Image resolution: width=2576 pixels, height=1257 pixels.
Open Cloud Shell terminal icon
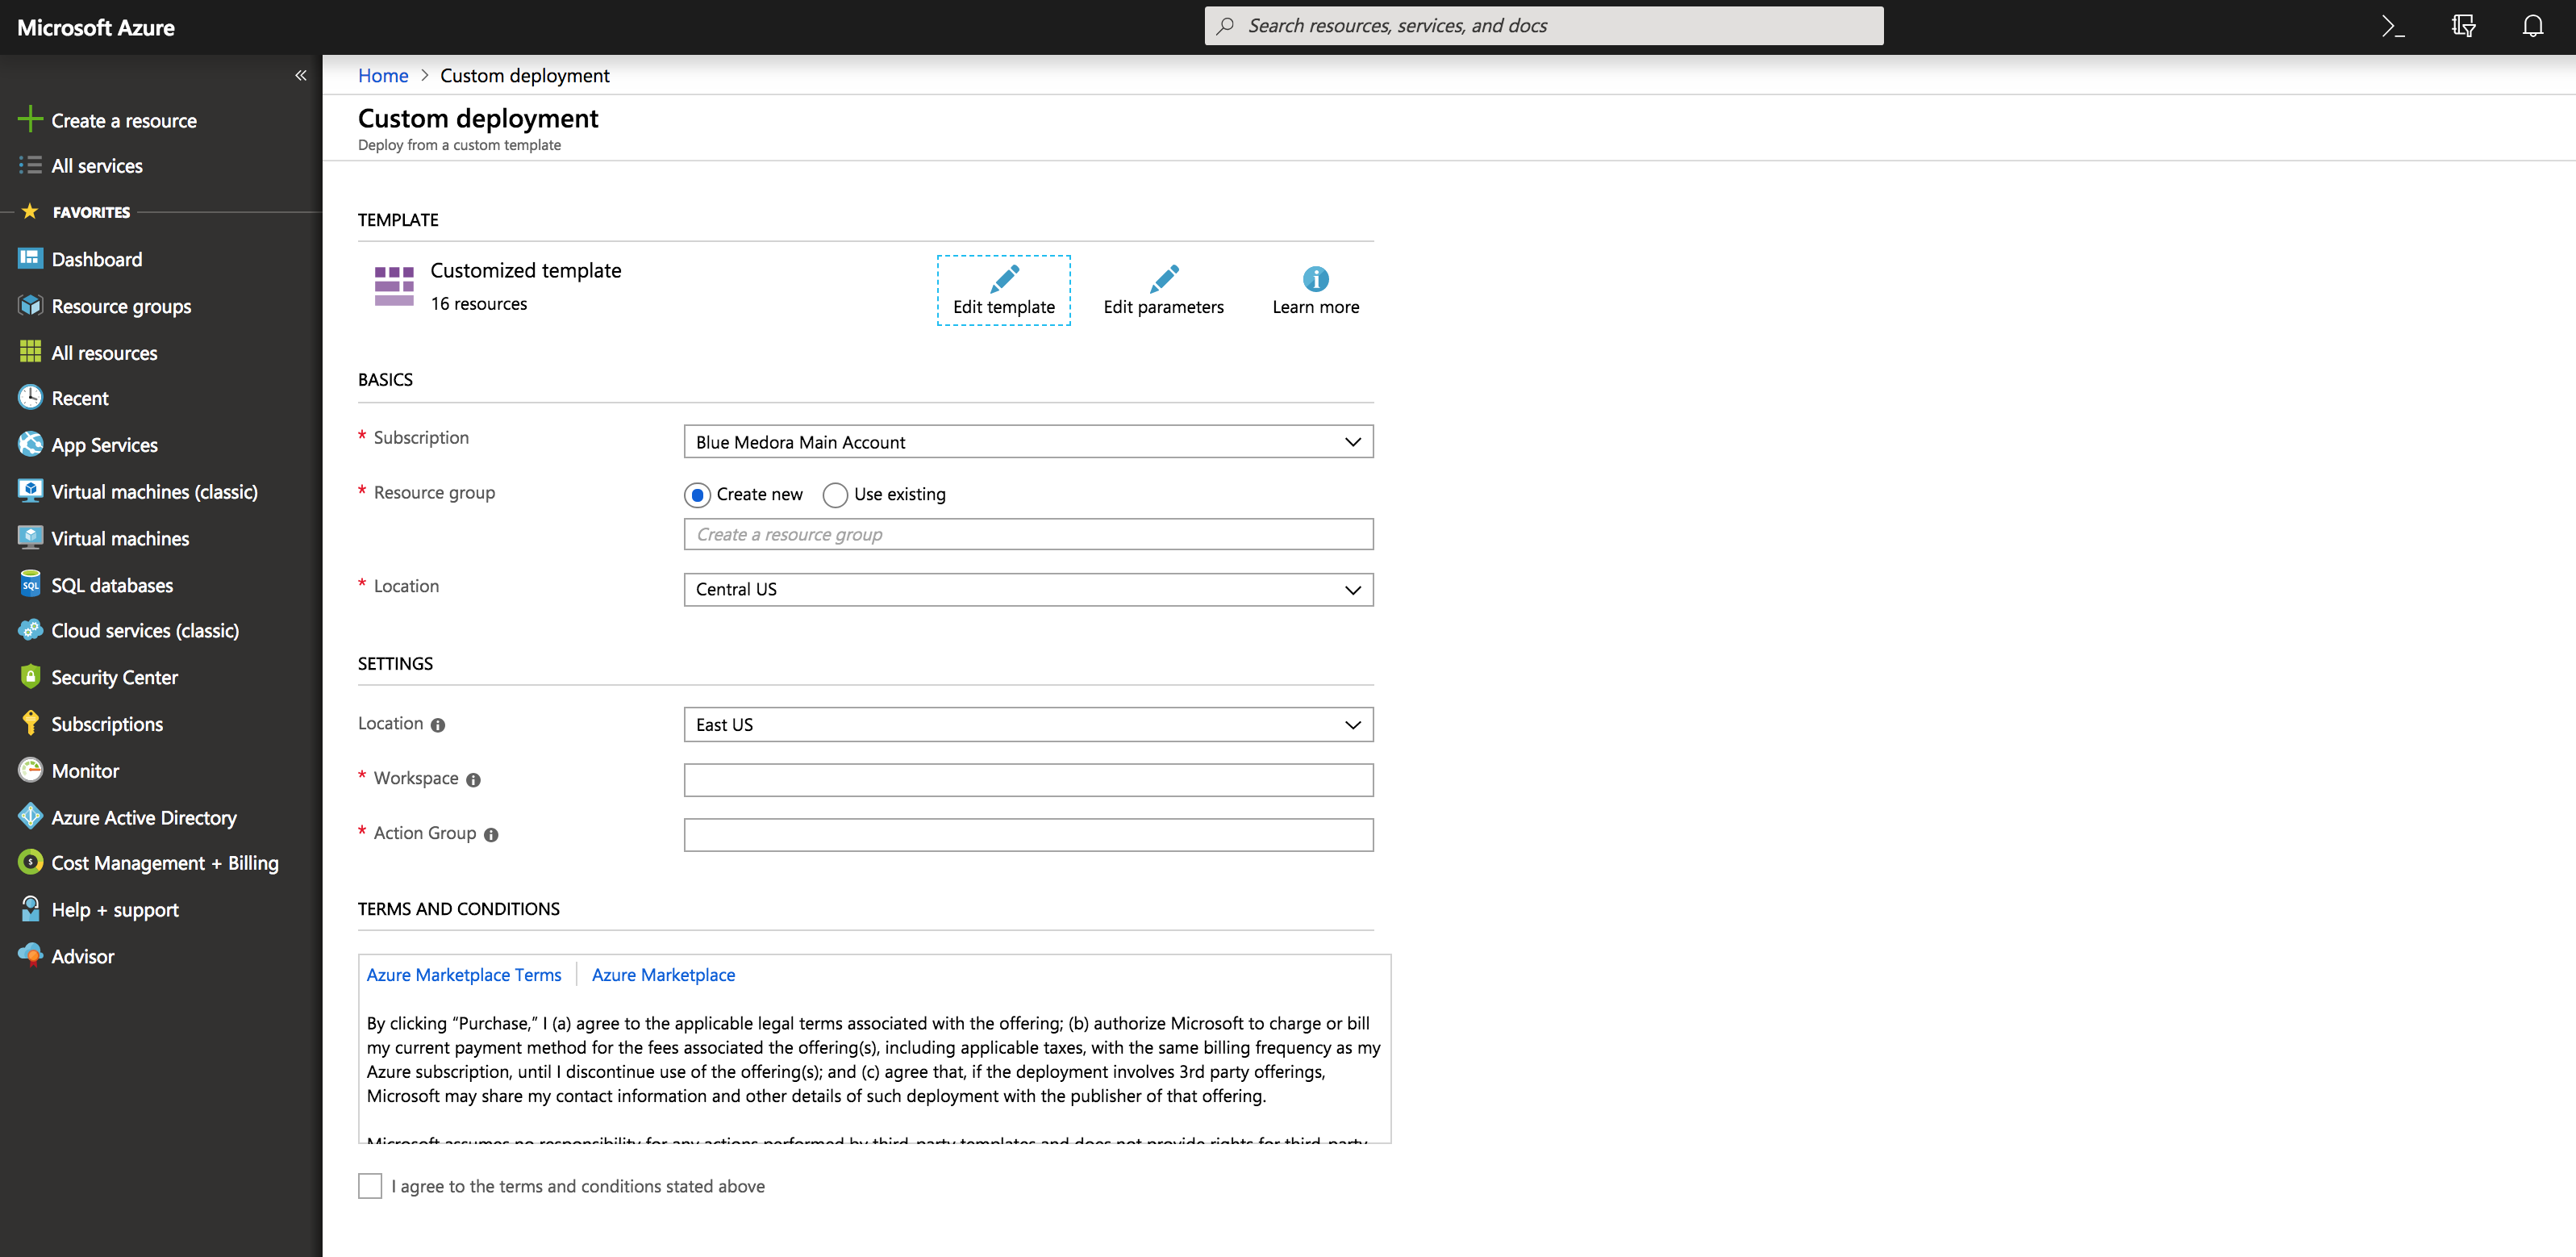pyautogui.click(x=2392, y=27)
